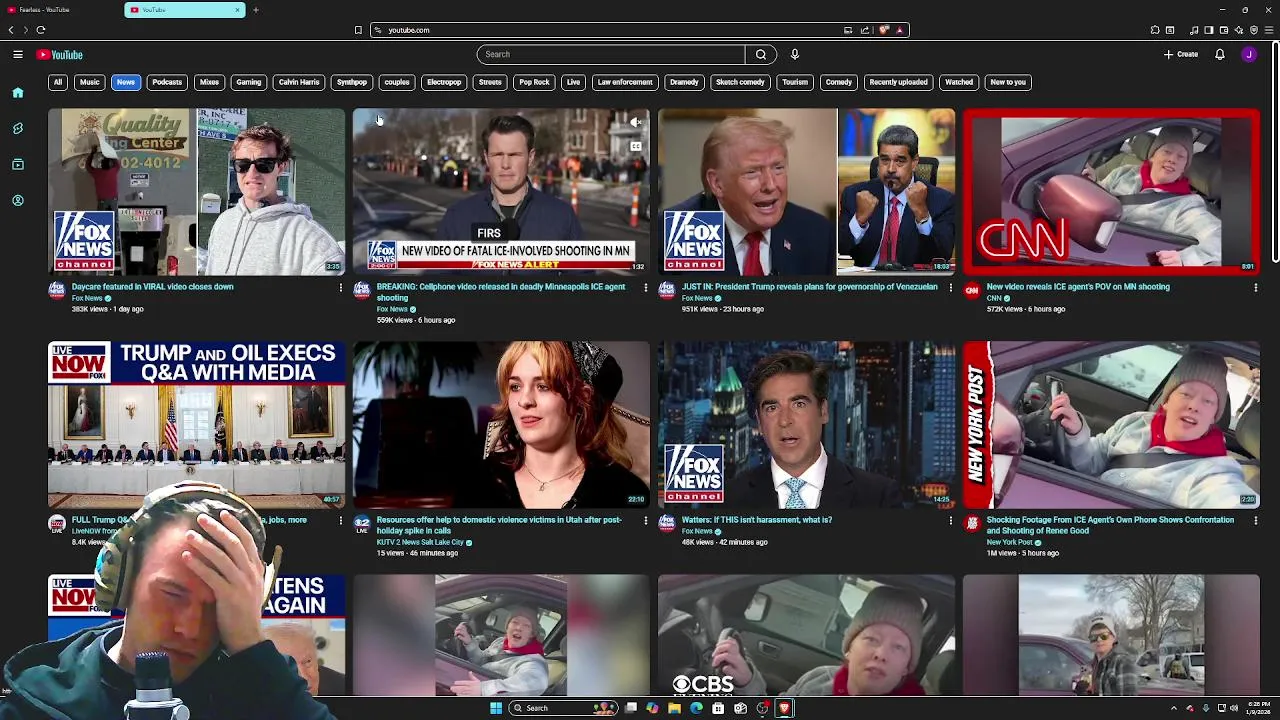Play the KUTV domestic violence resources thumbnail
The height and width of the screenshot is (720, 1280).
(x=501, y=425)
